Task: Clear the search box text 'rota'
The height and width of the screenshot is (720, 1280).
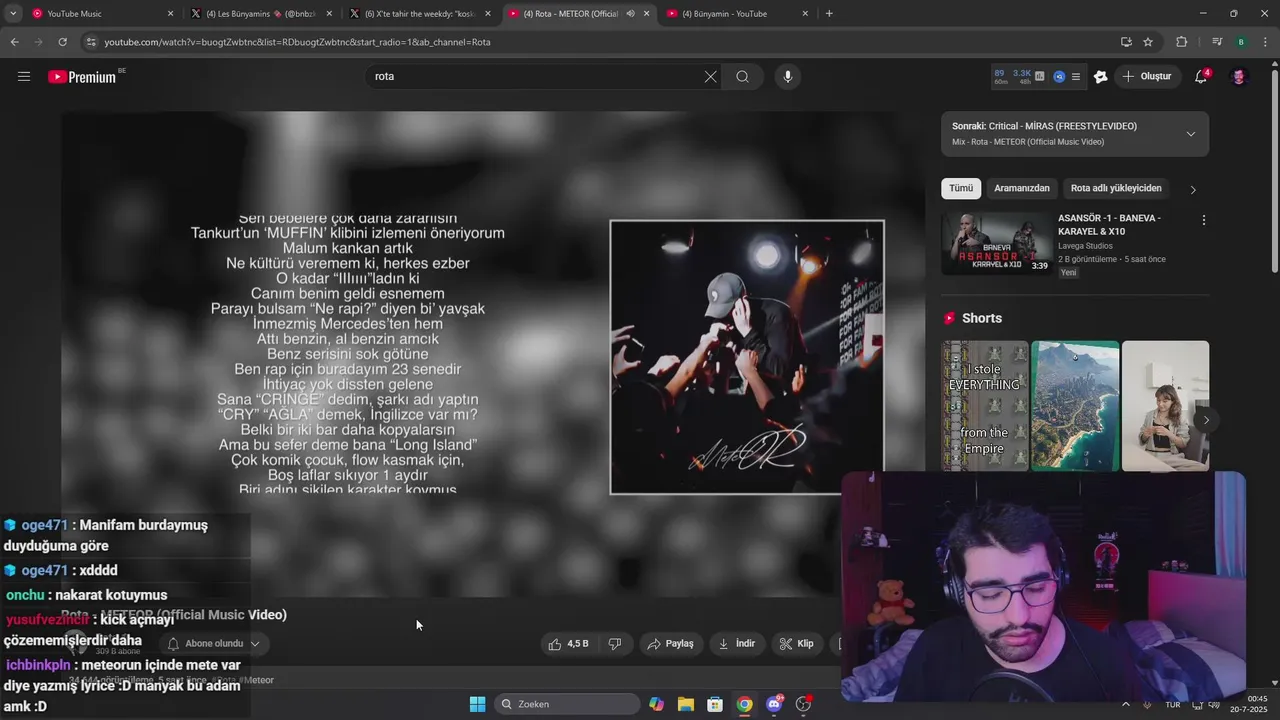Action: (710, 76)
